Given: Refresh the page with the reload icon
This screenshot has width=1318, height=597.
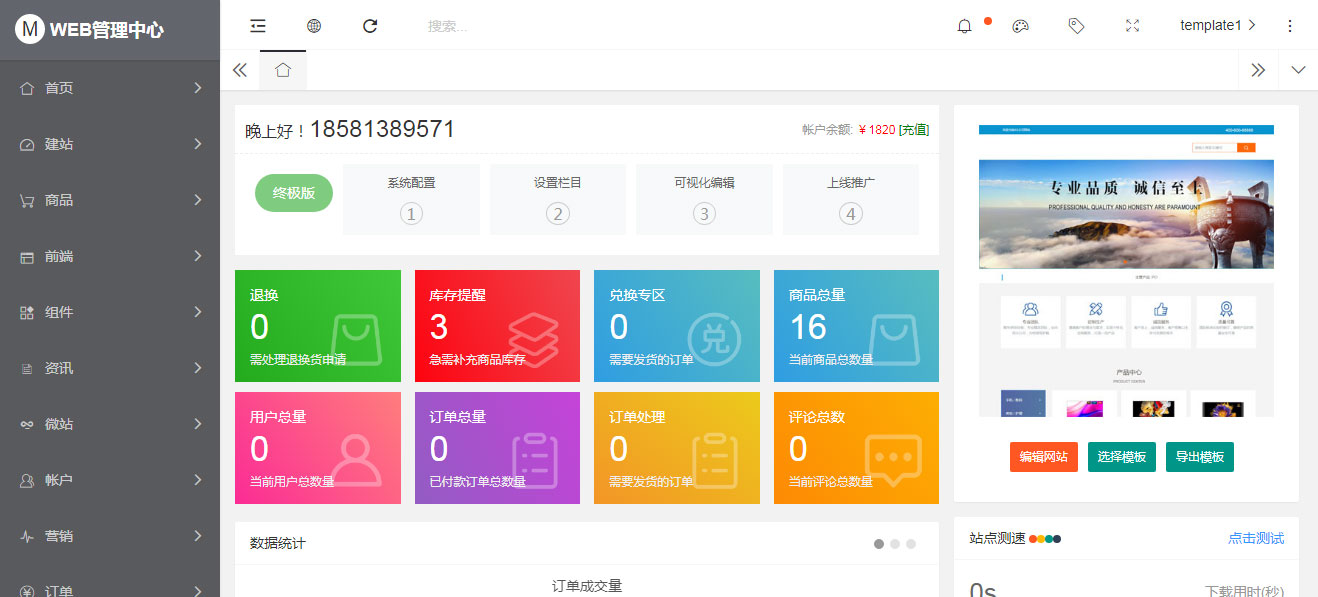Looking at the screenshot, I should [x=370, y=25].
